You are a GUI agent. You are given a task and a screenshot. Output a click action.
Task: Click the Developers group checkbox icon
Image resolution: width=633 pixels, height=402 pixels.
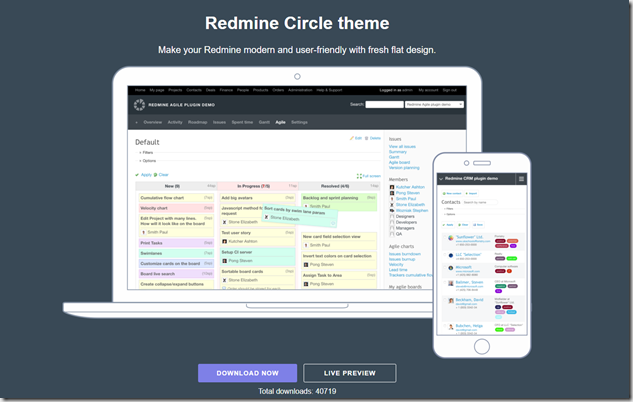tap(392, 222)
